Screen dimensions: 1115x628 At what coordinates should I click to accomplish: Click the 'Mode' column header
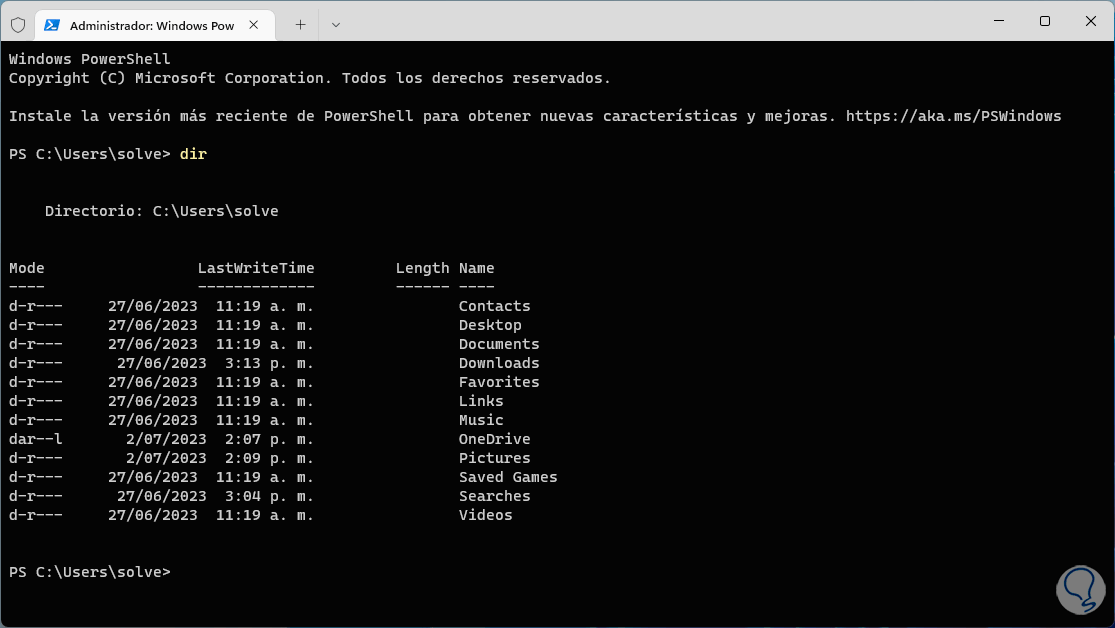pyautogui.click(x=27, y=268)
